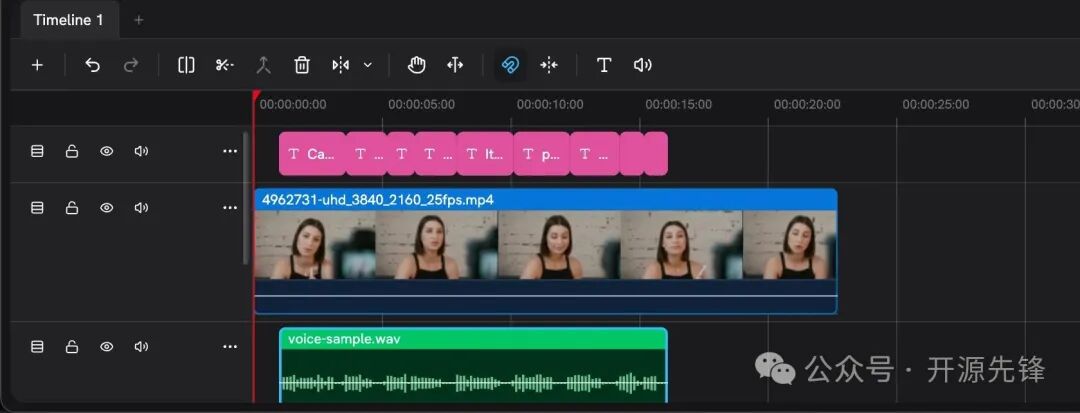The height and width of the screenshot is (413, 1080).
Task: Jump to 00:00:20:00 on ruler
Action: click(807, 105)
